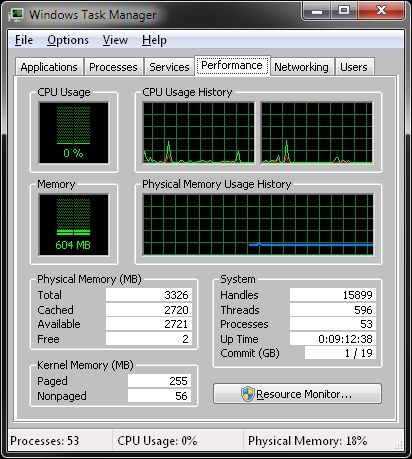This screenshot has width=412, height=459.
Task: Switch to the Services tab
Action: point(169,67)
